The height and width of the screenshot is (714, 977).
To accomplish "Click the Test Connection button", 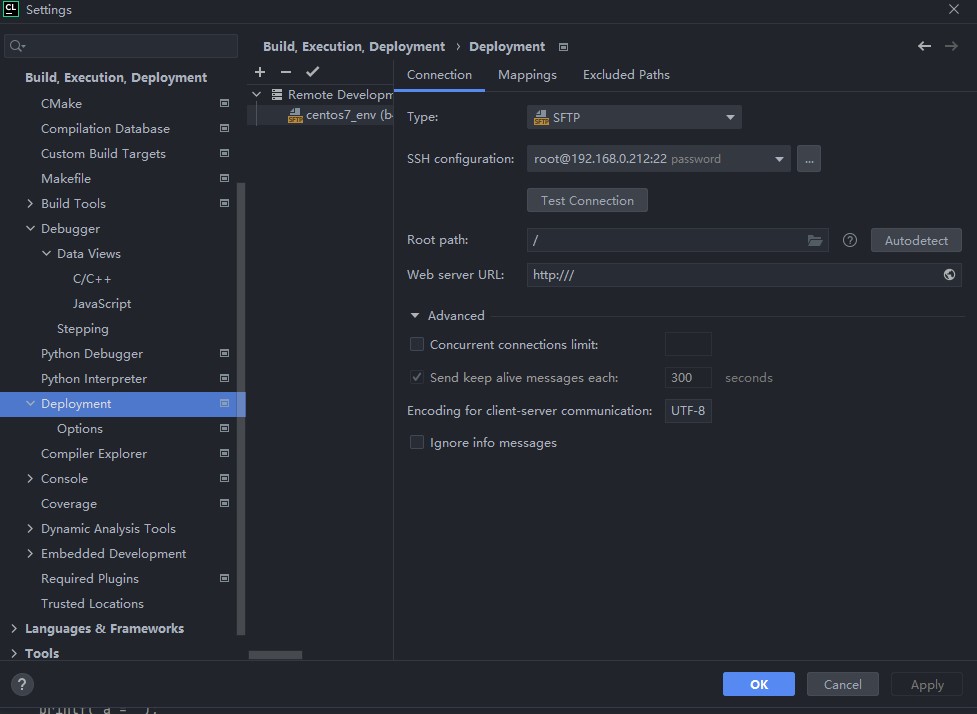I will coord(587,201).
